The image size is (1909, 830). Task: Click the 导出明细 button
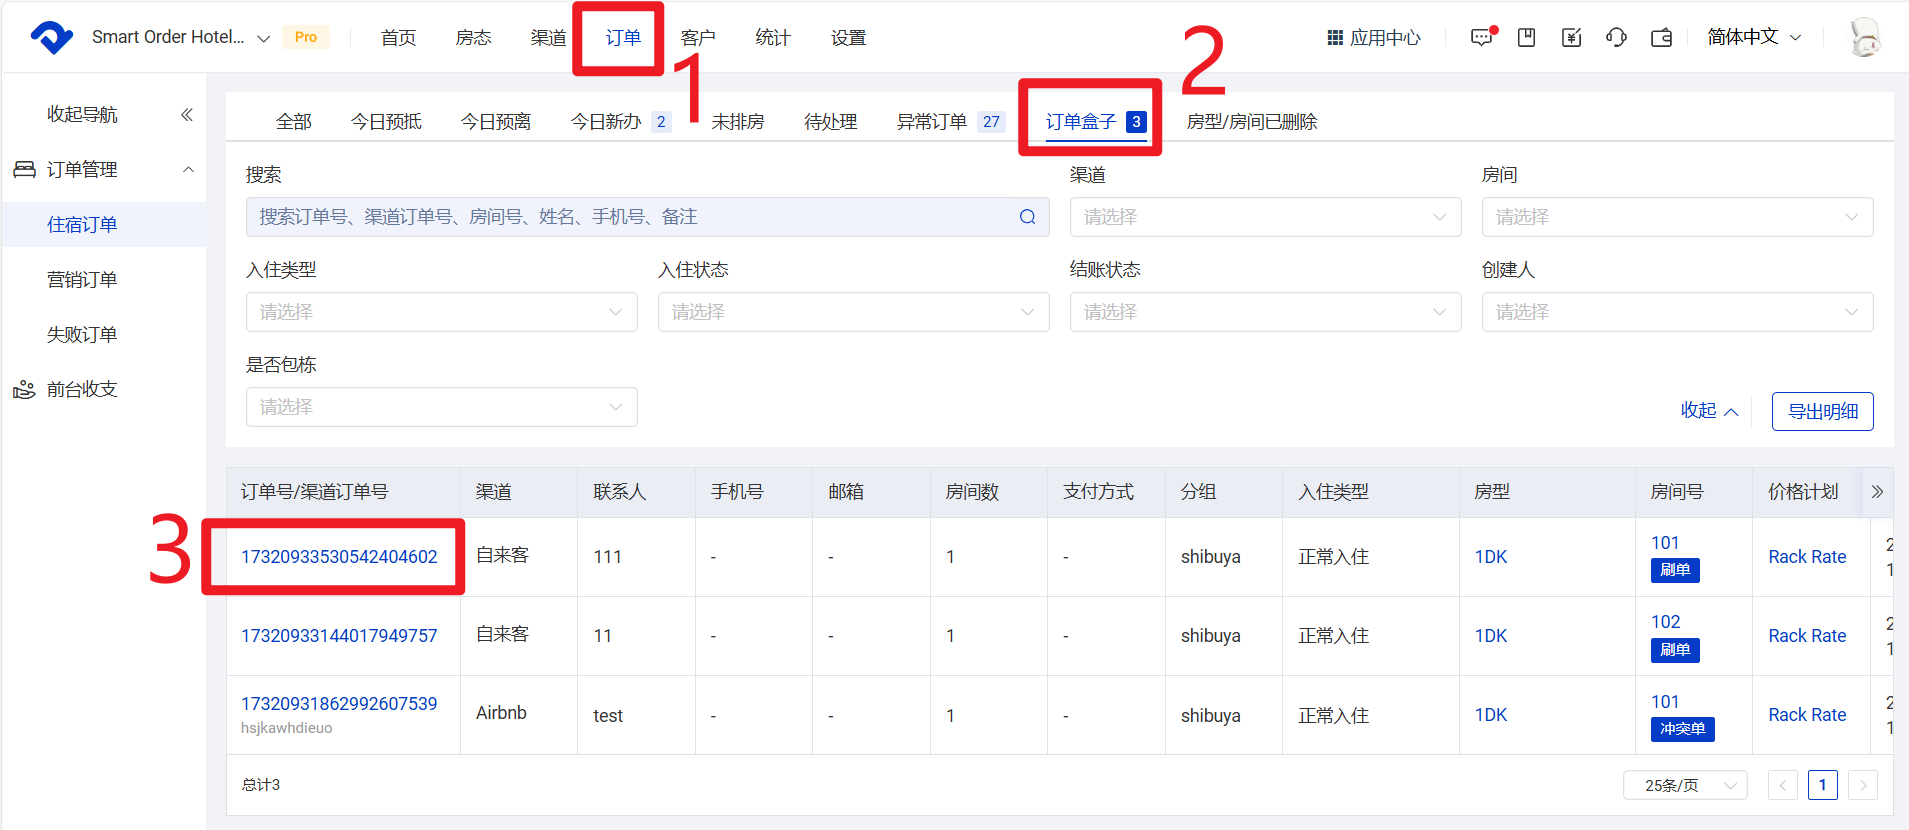(1822, 411)
